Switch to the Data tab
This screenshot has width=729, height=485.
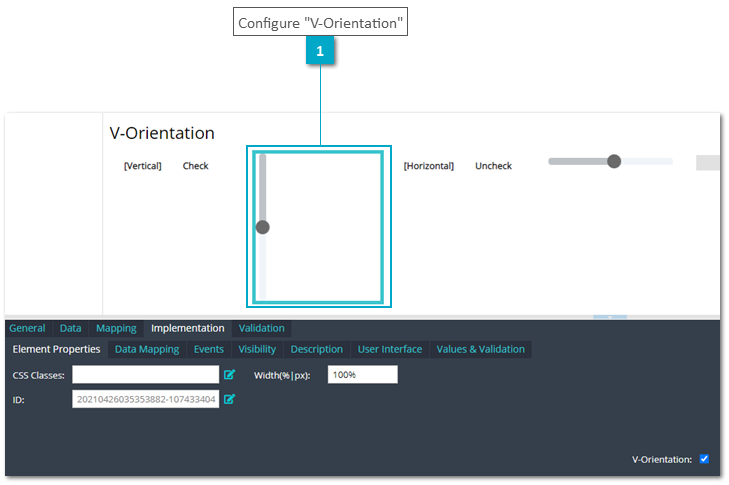71,328
